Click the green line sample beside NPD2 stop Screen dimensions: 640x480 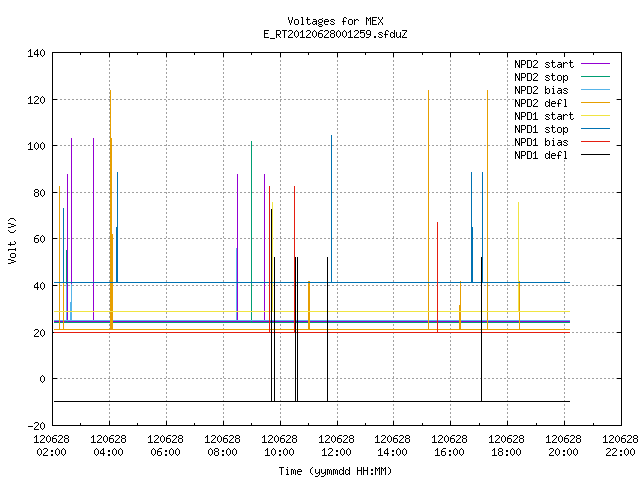596,76
